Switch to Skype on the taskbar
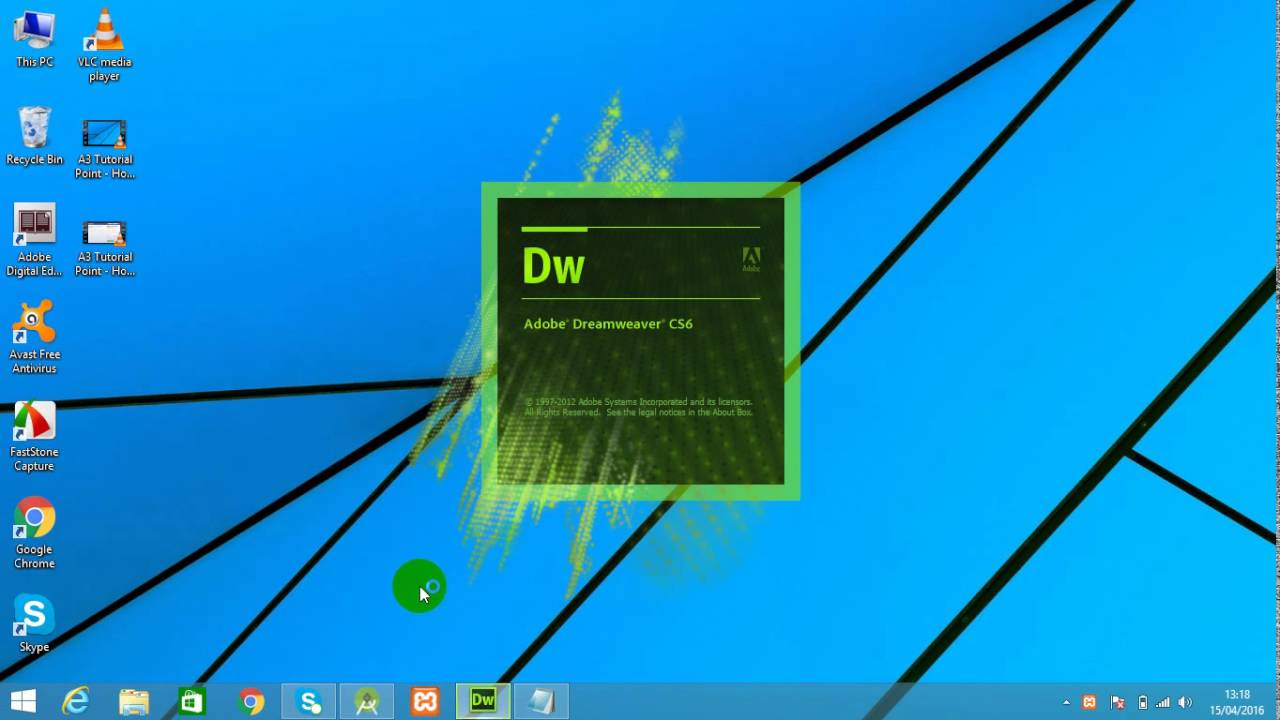Viewport: 1280px width, 720px height. 309,701
